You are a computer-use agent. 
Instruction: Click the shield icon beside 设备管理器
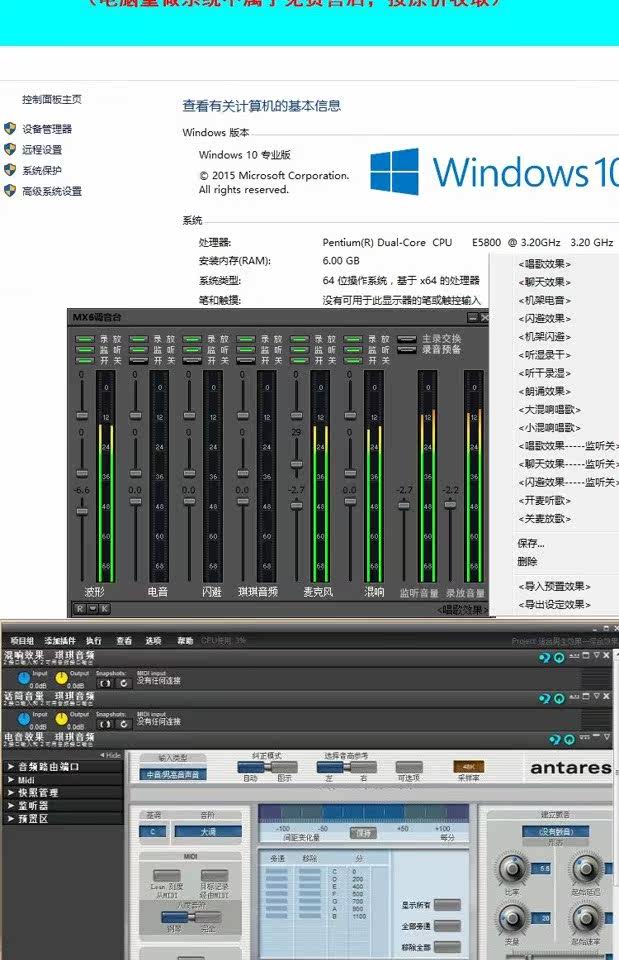point(10,129)
